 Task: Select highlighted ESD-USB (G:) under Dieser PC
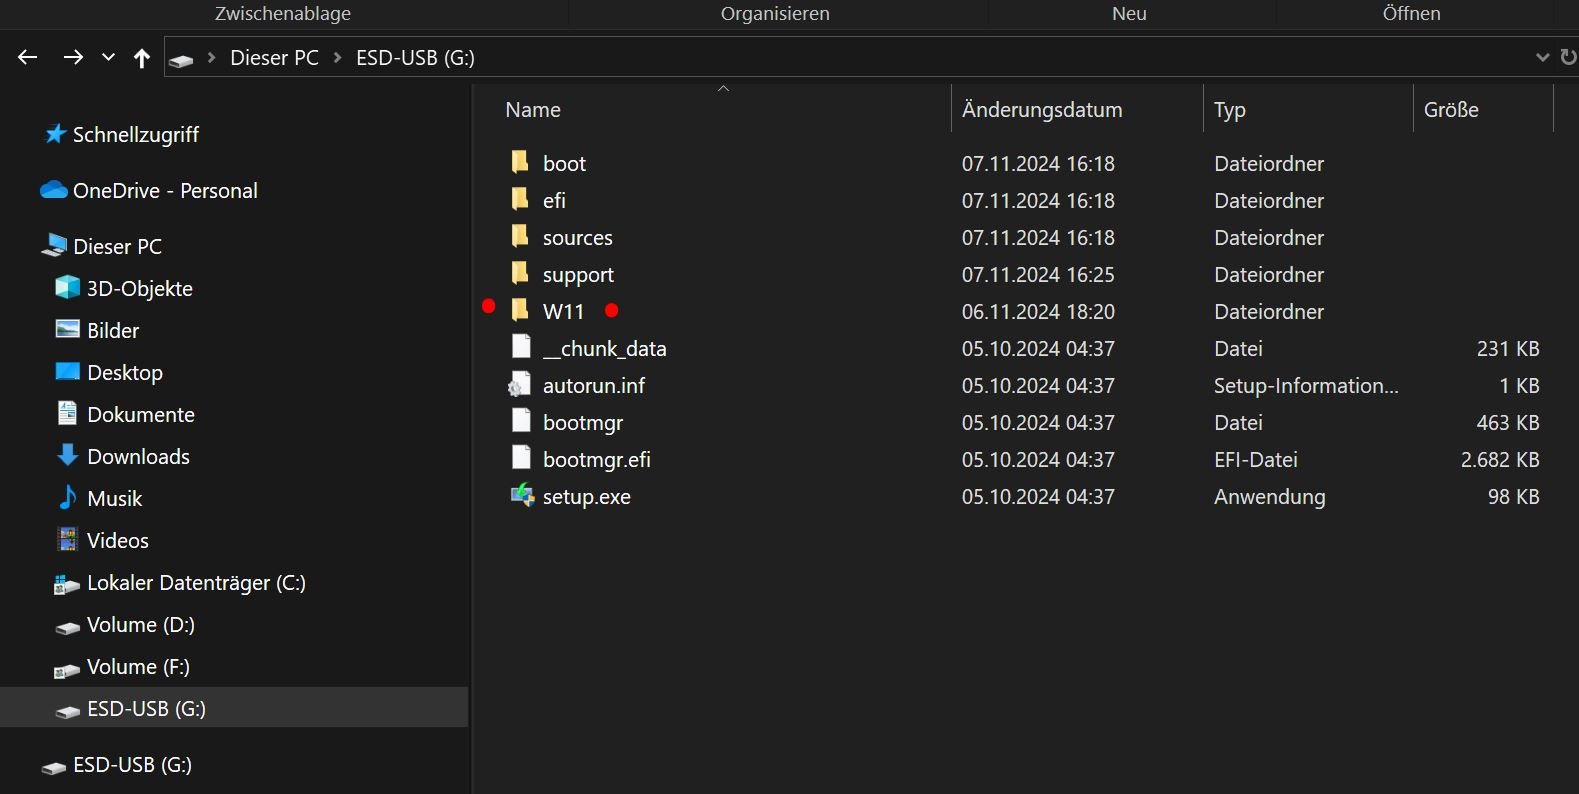[234, 708]
